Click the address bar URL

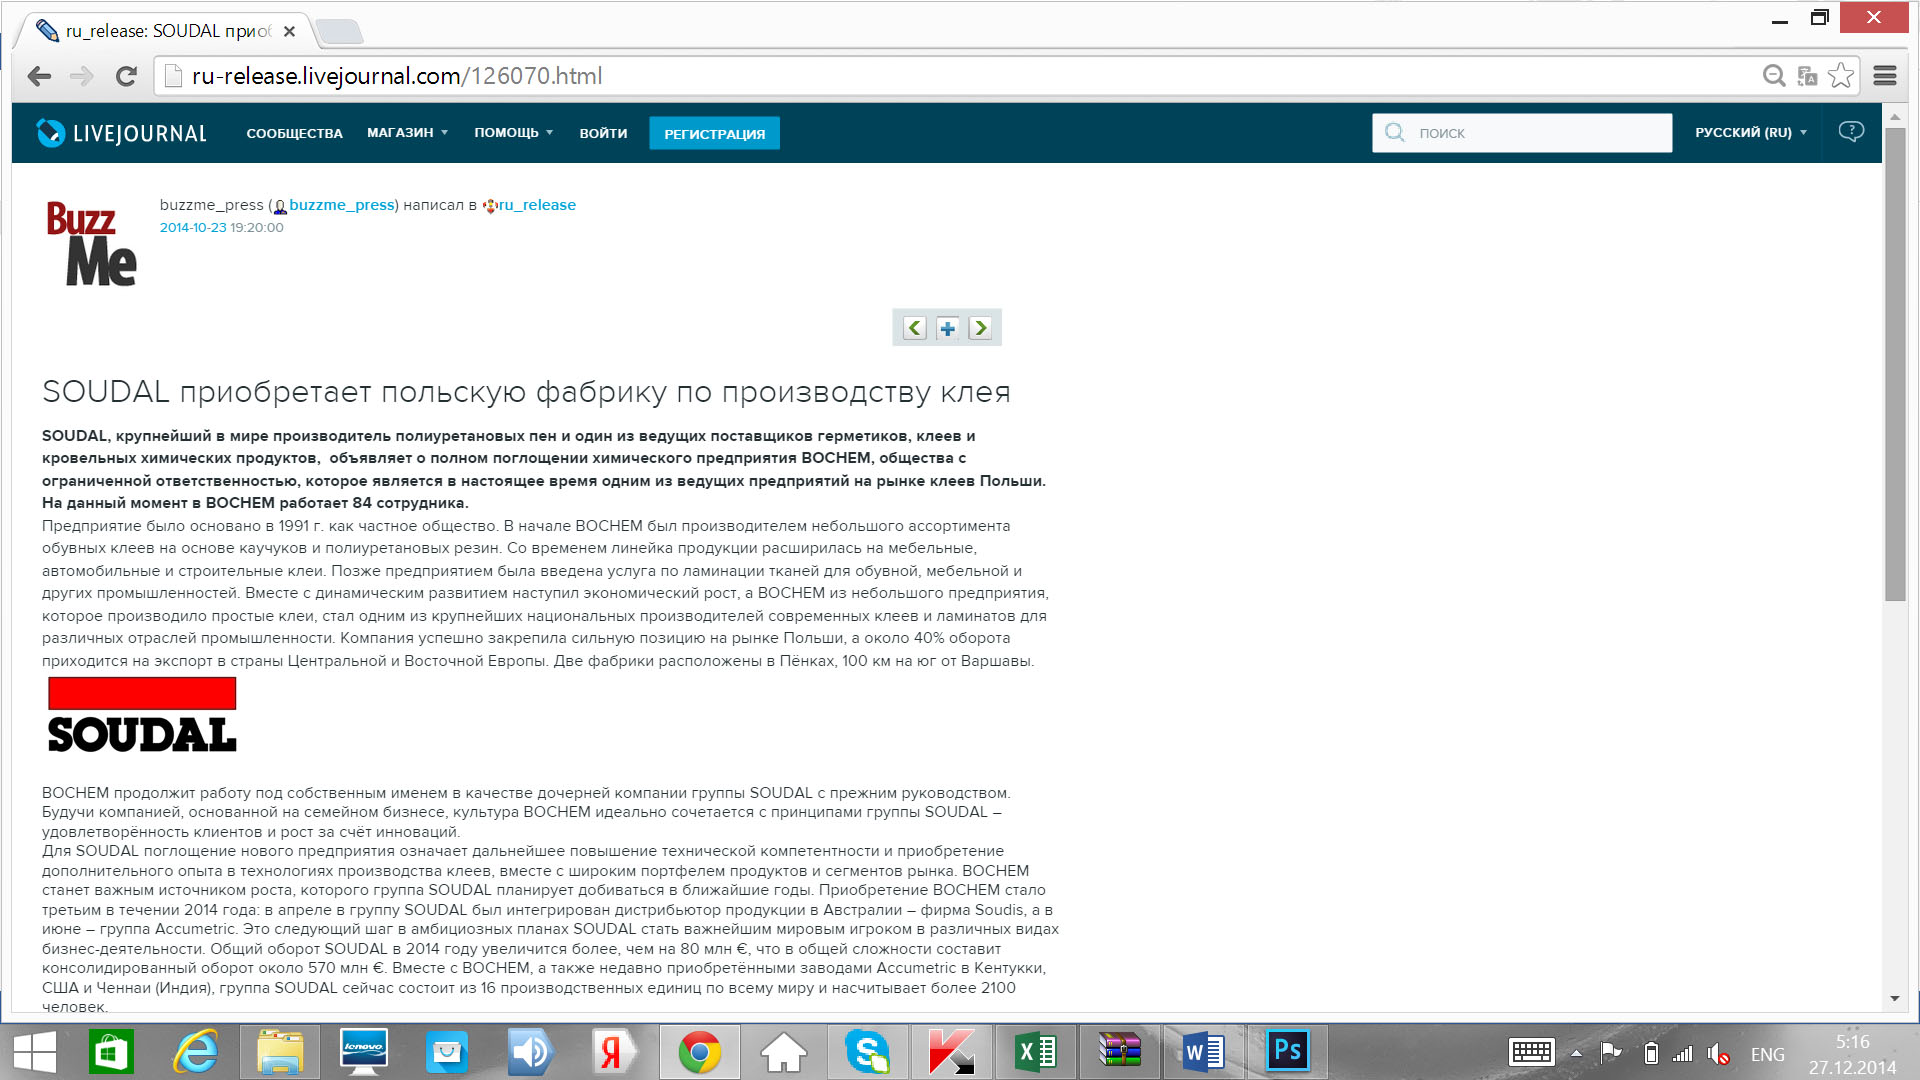[x=397, y=76]
